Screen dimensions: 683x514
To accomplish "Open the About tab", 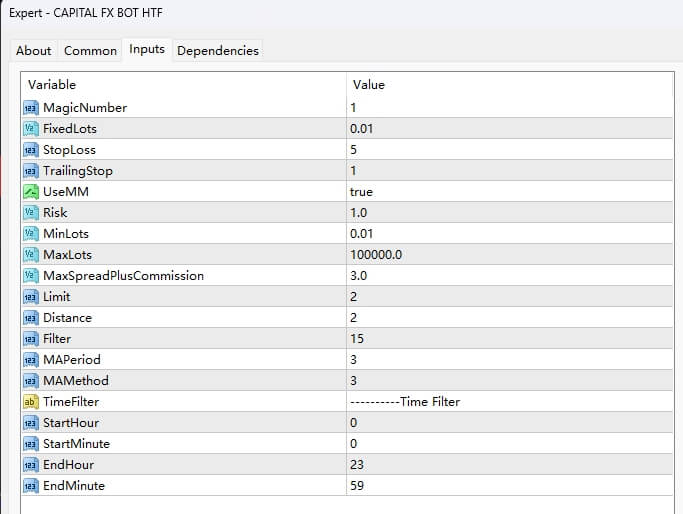I will (34, 51).
